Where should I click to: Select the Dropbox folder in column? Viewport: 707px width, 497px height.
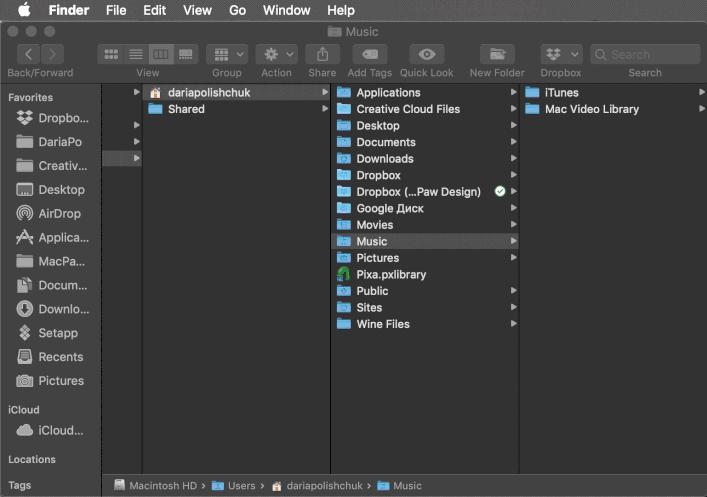(x=425, y=175)
